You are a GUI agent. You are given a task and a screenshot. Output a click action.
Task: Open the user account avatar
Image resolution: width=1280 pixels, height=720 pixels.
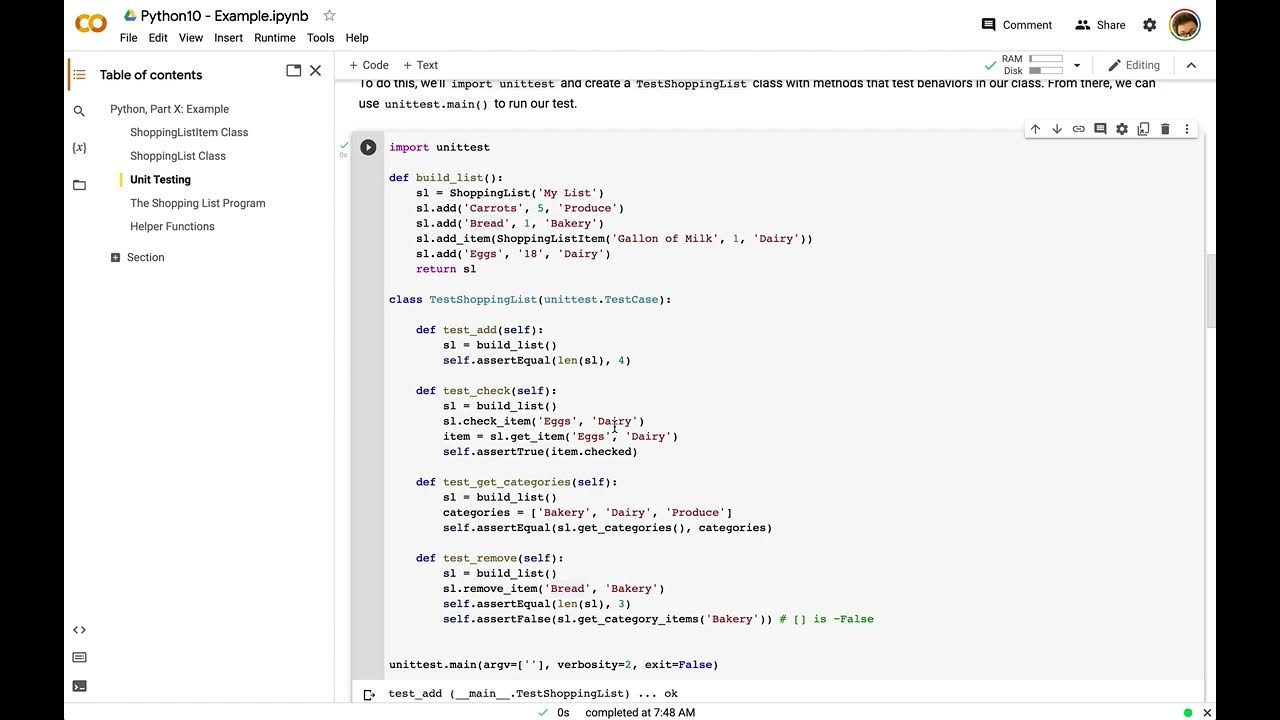click(1185, 25)
